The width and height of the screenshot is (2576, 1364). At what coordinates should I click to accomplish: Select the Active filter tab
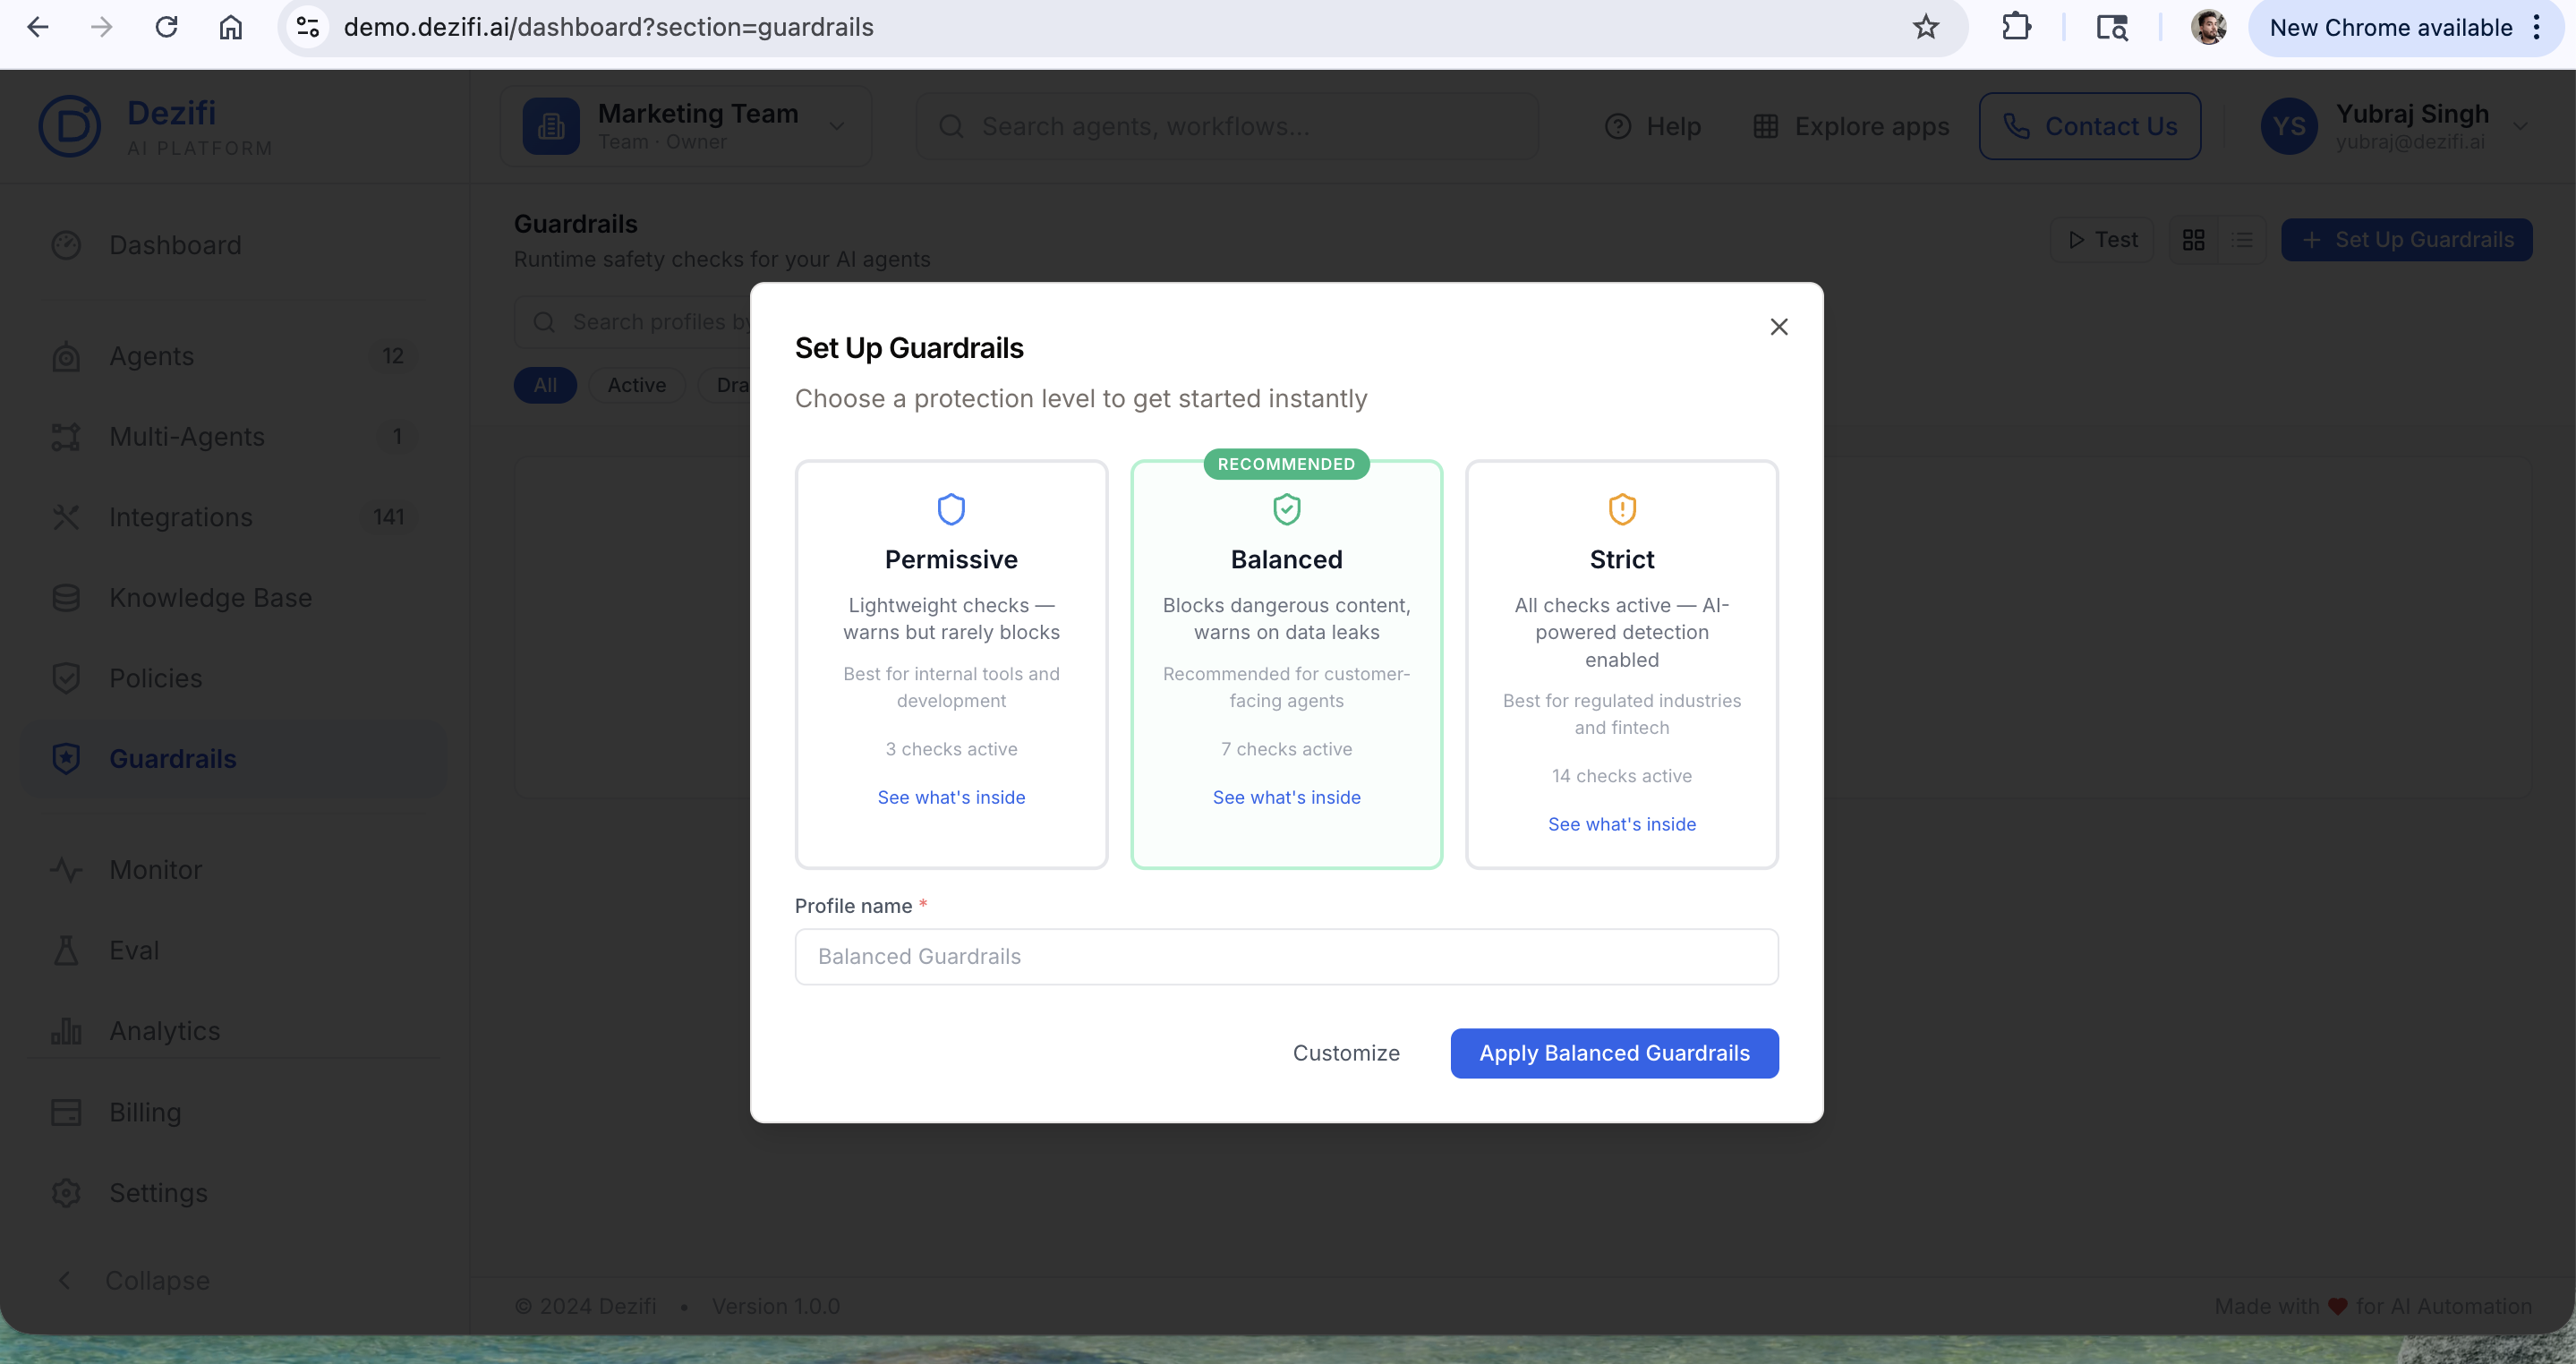(636, 385)
